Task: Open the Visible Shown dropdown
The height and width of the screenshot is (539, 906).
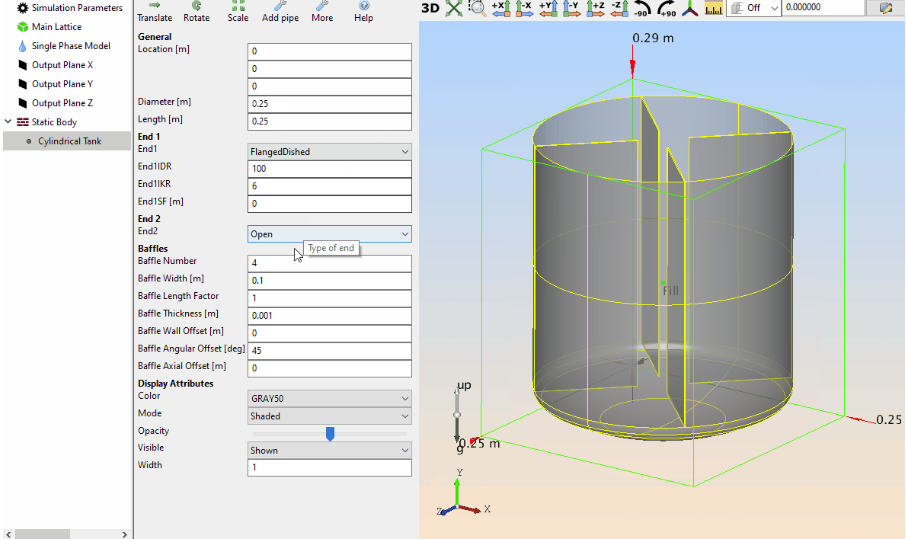Action: [329, 450]
